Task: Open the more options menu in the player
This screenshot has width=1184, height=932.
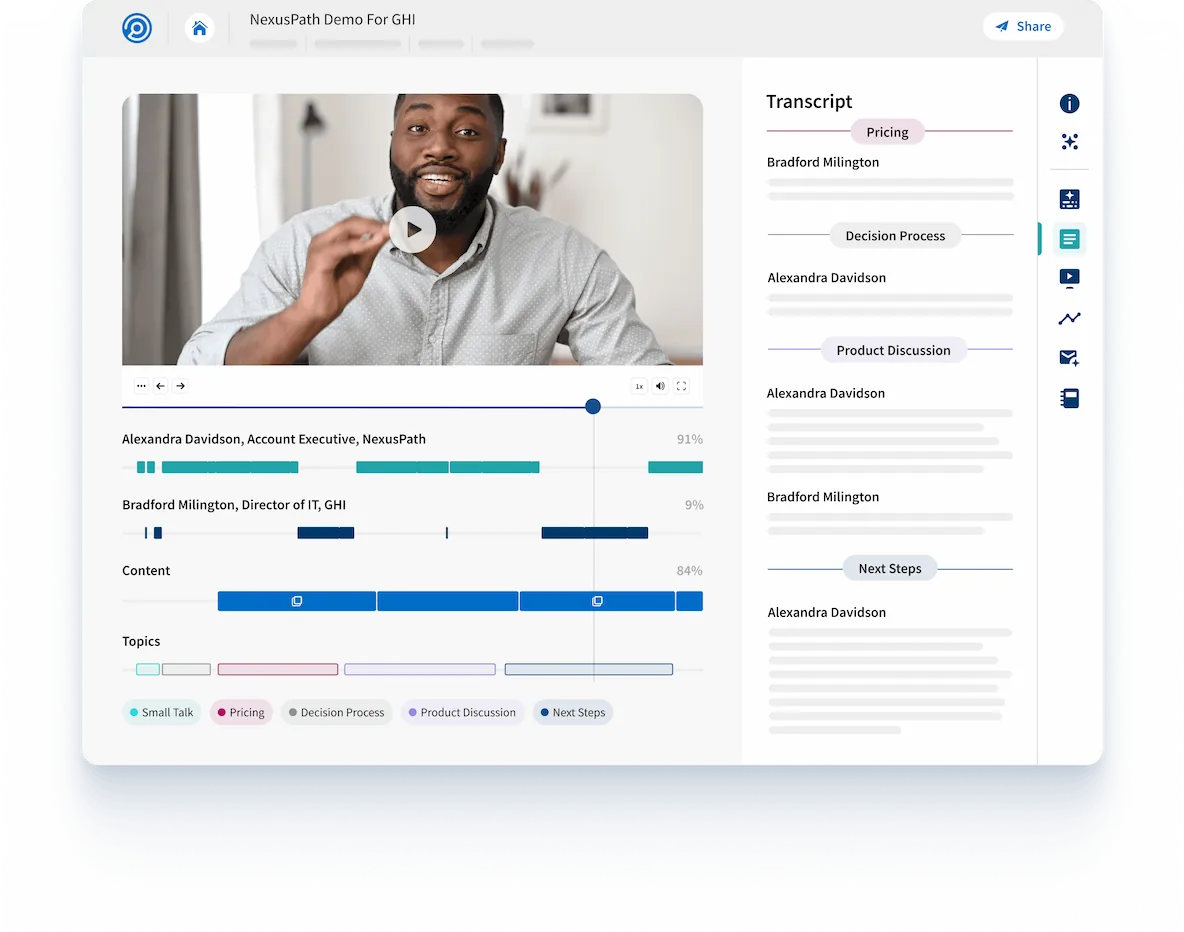Action: click(x=141, y=385)
